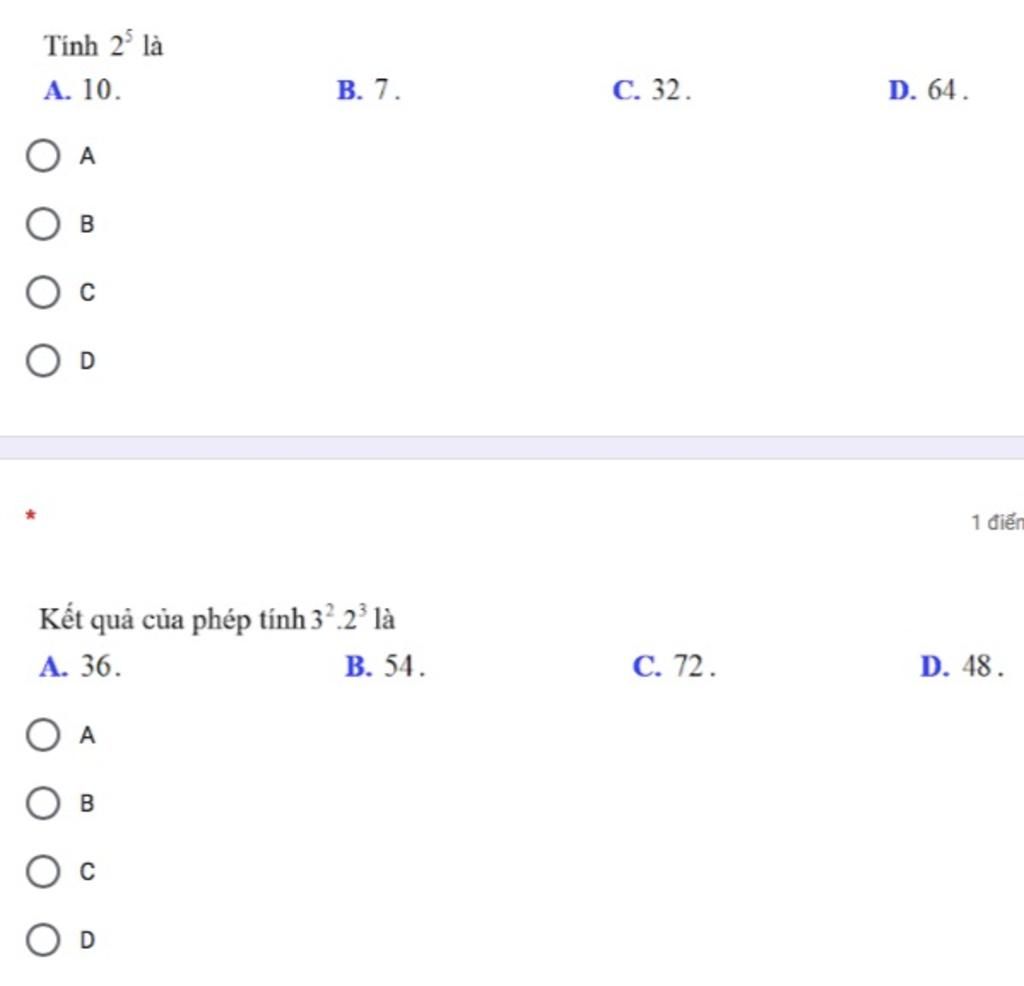The height and width of the screenshot is (986, 1024).
Task: Click the 'D. 48.' answer text in image
Action: tap(962, 666)
